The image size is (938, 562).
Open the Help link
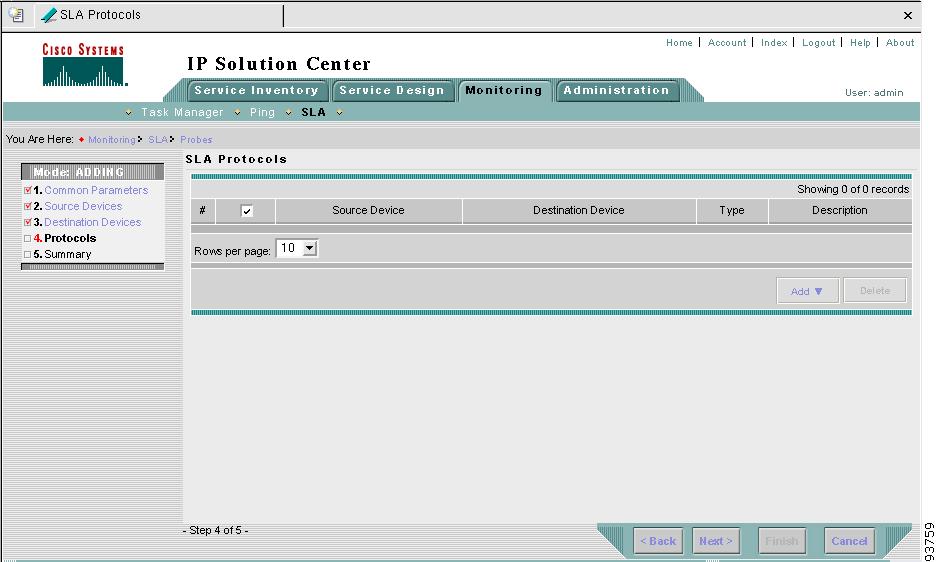coord(860,43)
